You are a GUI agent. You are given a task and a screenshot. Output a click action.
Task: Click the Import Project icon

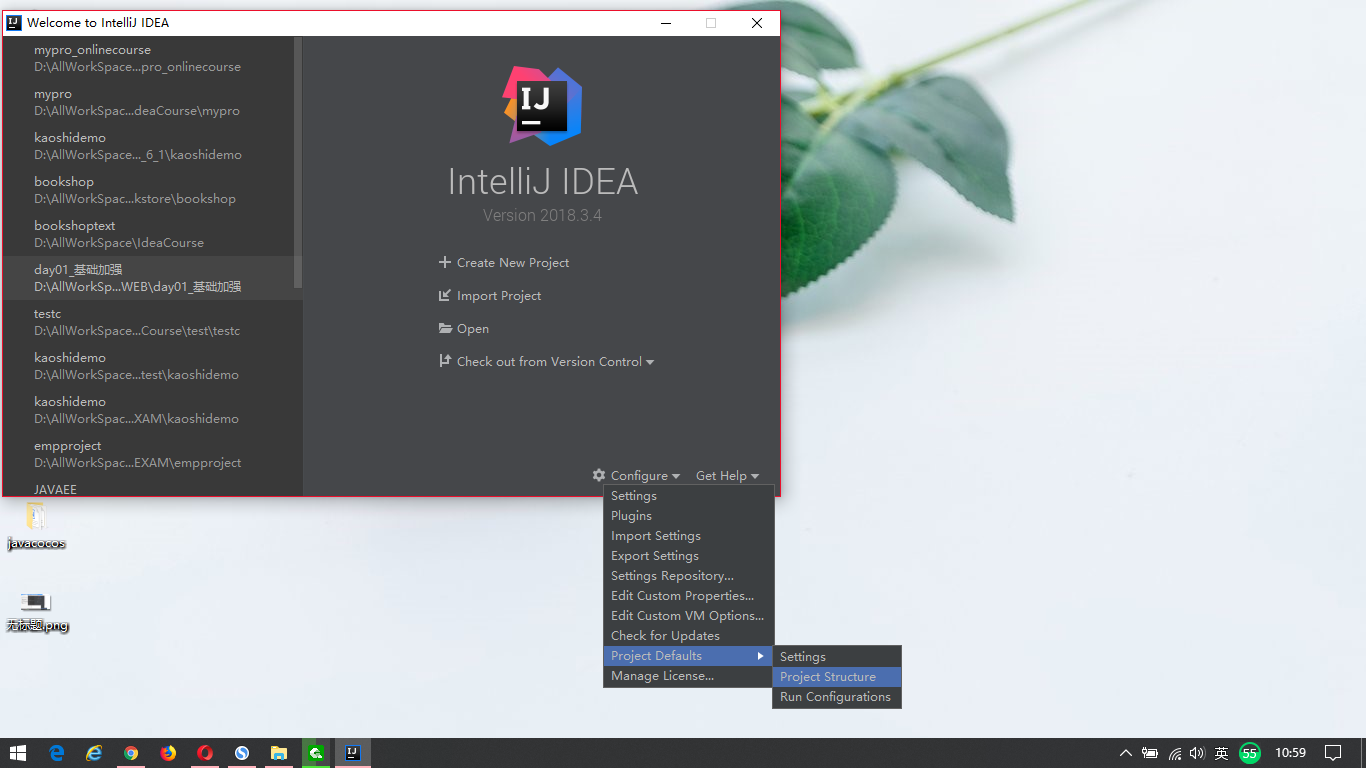click(x=444, y=295)
